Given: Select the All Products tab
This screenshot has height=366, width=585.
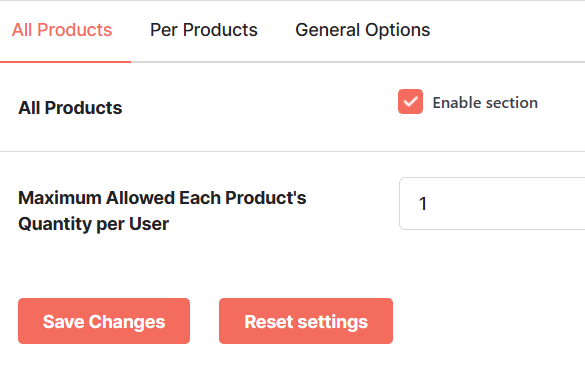Looking at the screenshot, I should pyautogui.click(x=62, y=30).
